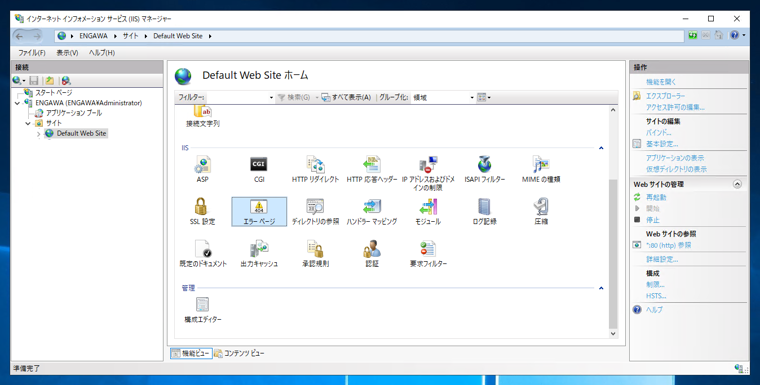760x385 pixels.
Task: Open ISAPI フィルター feature
Action: tap(484, 169)
